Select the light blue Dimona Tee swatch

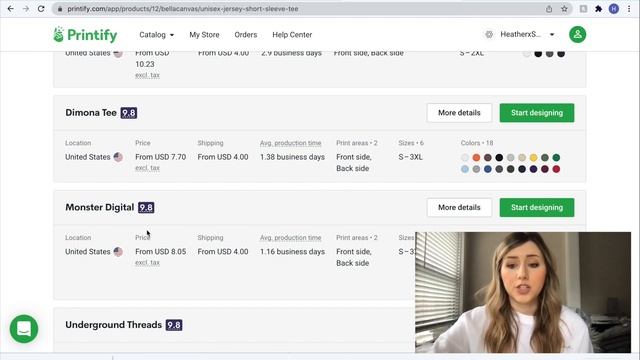click(x=465, y=169)
